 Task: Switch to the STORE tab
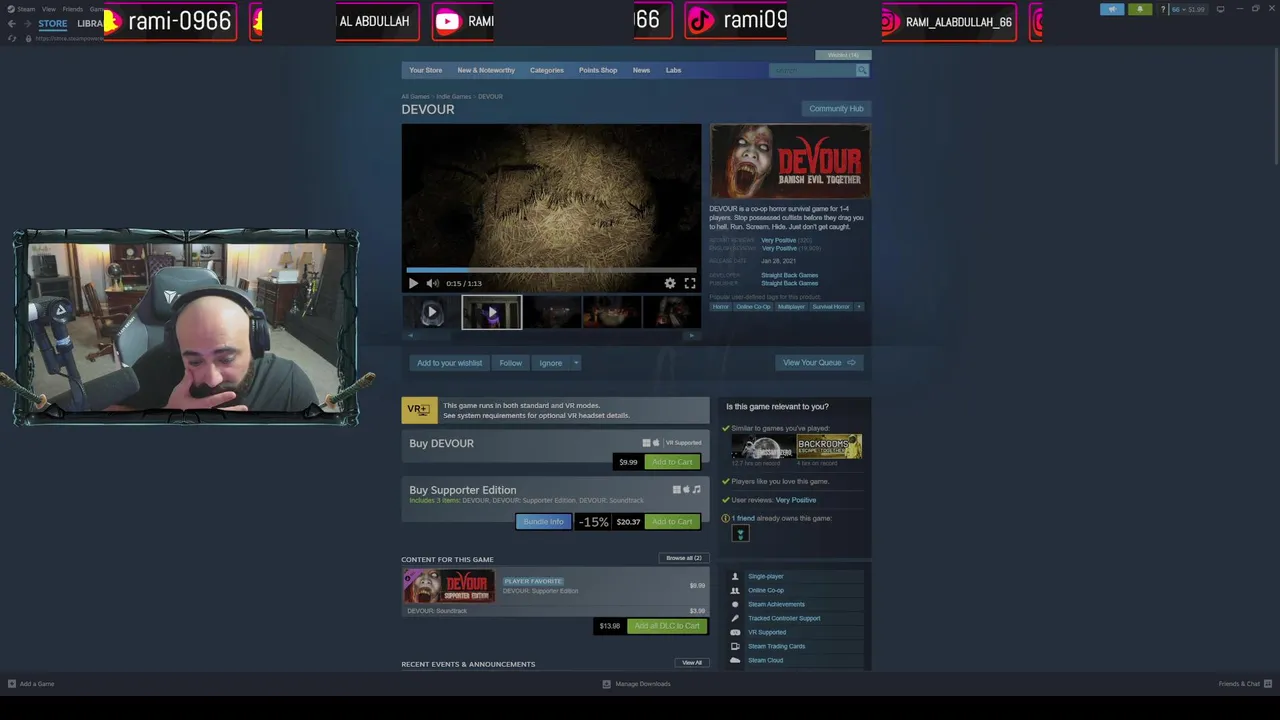pyautogui.click(x=52, y=23)
